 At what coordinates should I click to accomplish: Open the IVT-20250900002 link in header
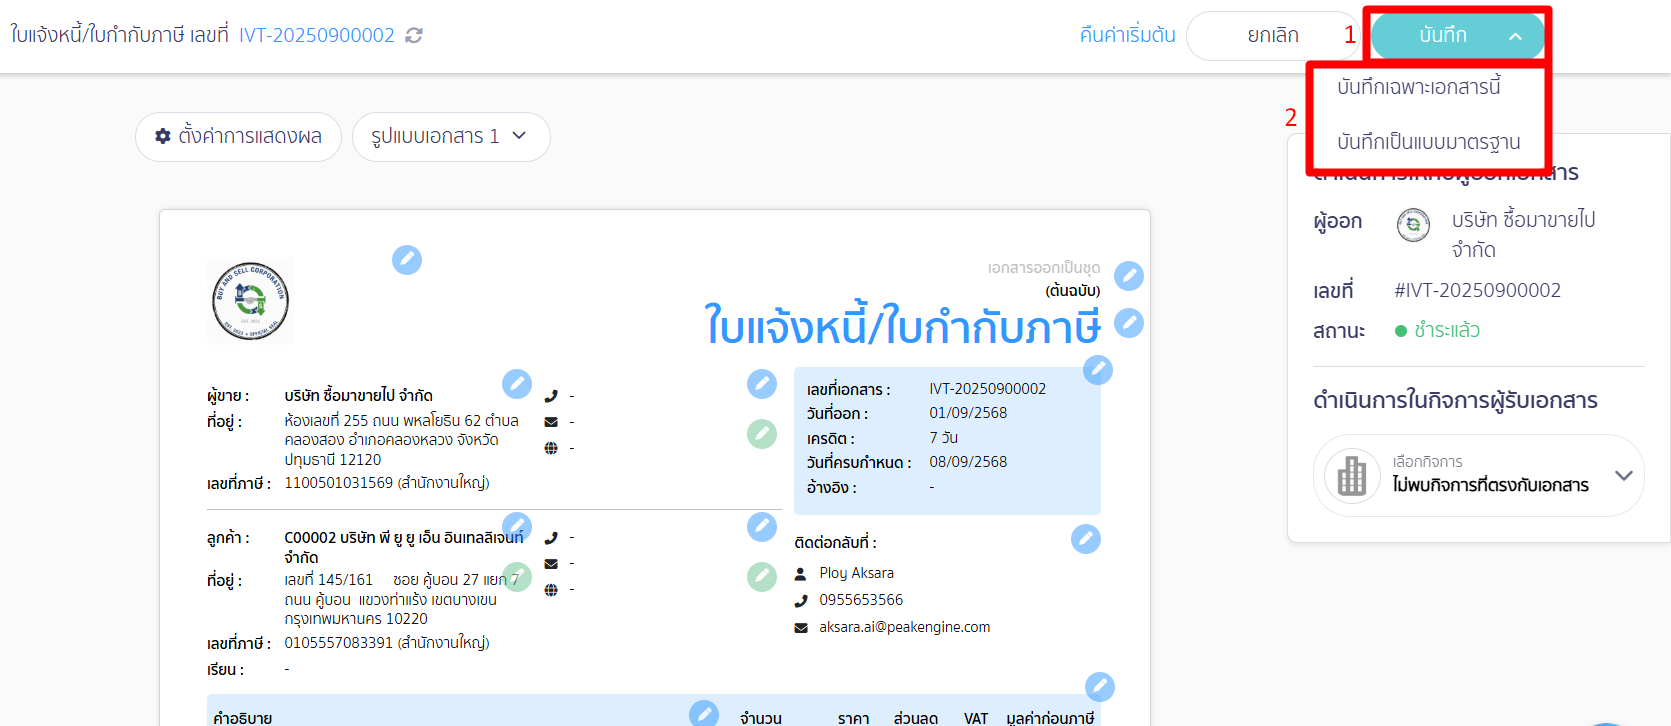(317, 35)
